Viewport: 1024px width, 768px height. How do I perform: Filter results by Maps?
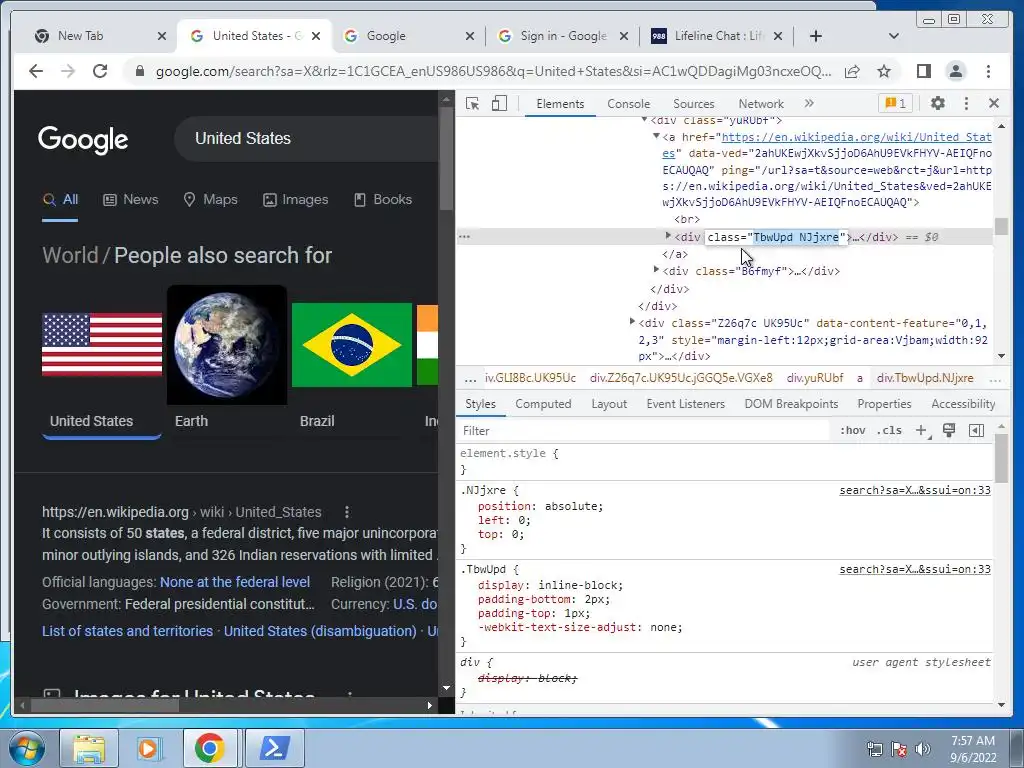[x=210, y=199]
